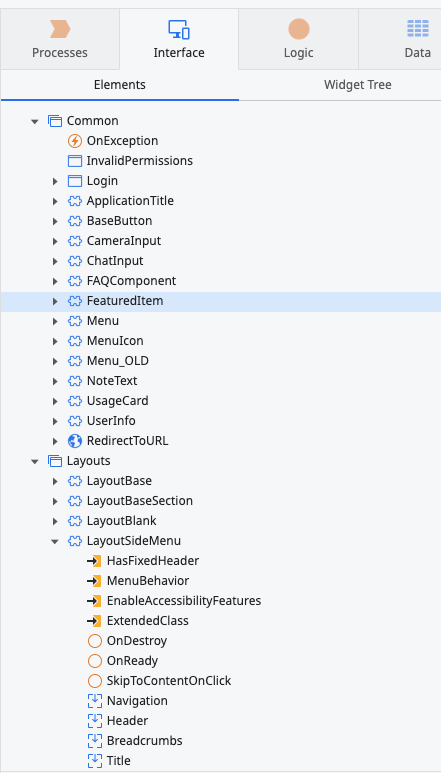Switch to the Widget Tree tab
Screen dimensions: 441x773
coord(358,85)
